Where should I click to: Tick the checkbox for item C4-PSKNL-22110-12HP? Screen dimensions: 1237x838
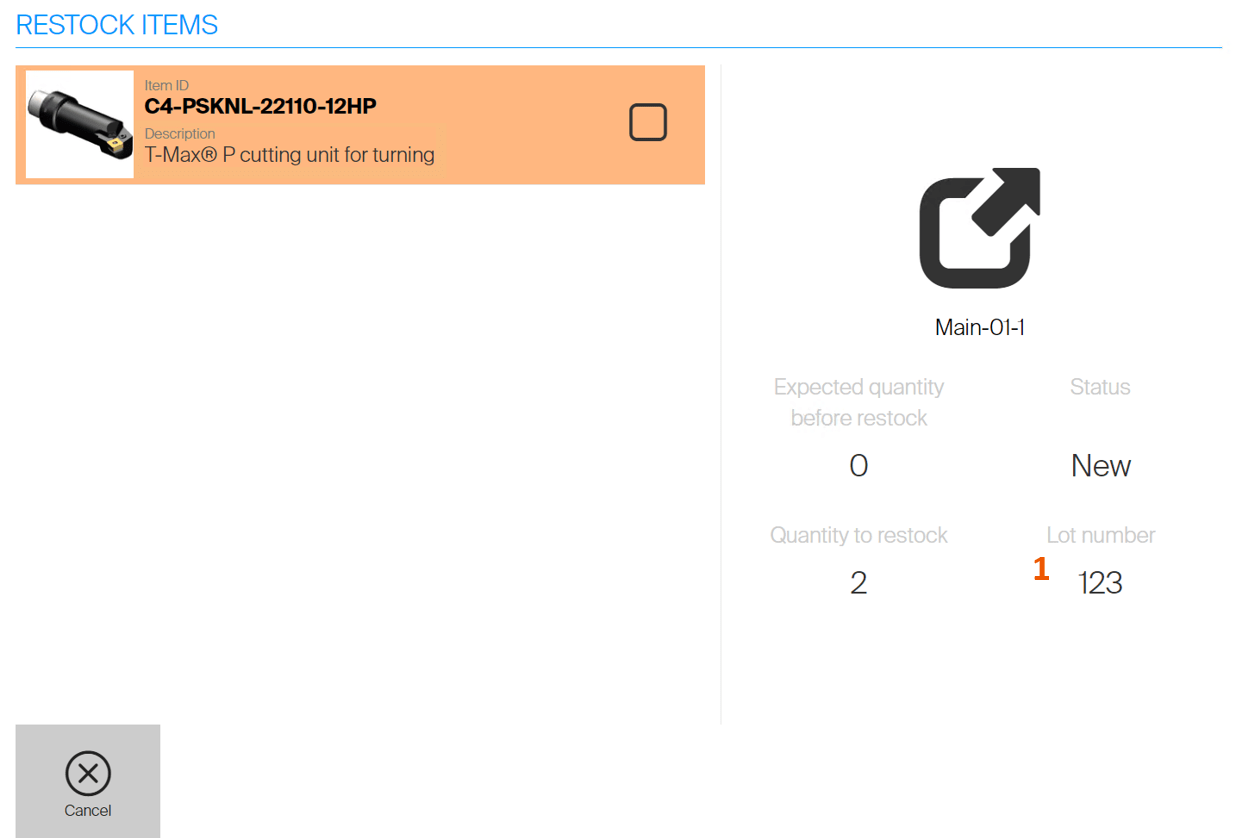coord(647,123)
